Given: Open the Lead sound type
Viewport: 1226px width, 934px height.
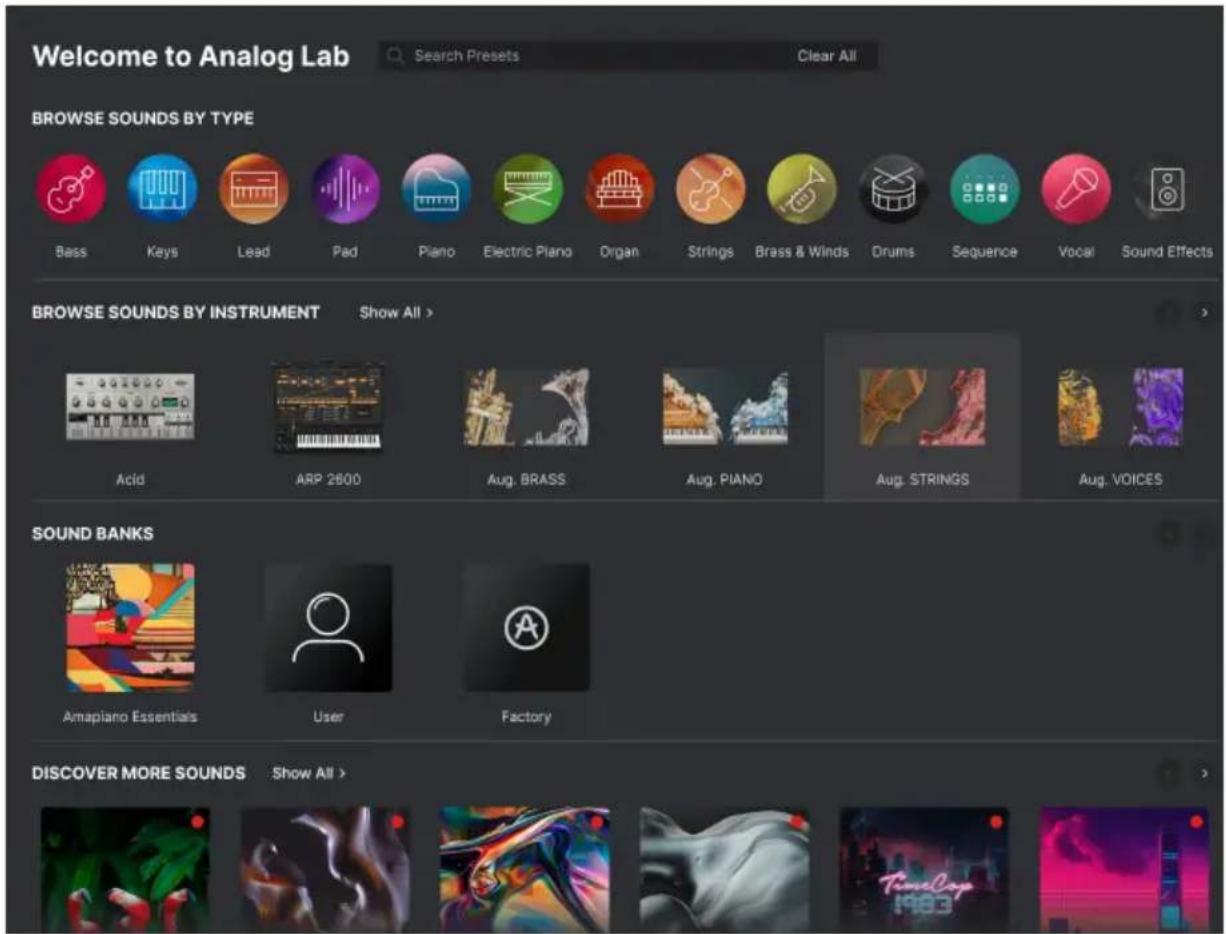Looking at the screenshot, I should coord(254,189).
